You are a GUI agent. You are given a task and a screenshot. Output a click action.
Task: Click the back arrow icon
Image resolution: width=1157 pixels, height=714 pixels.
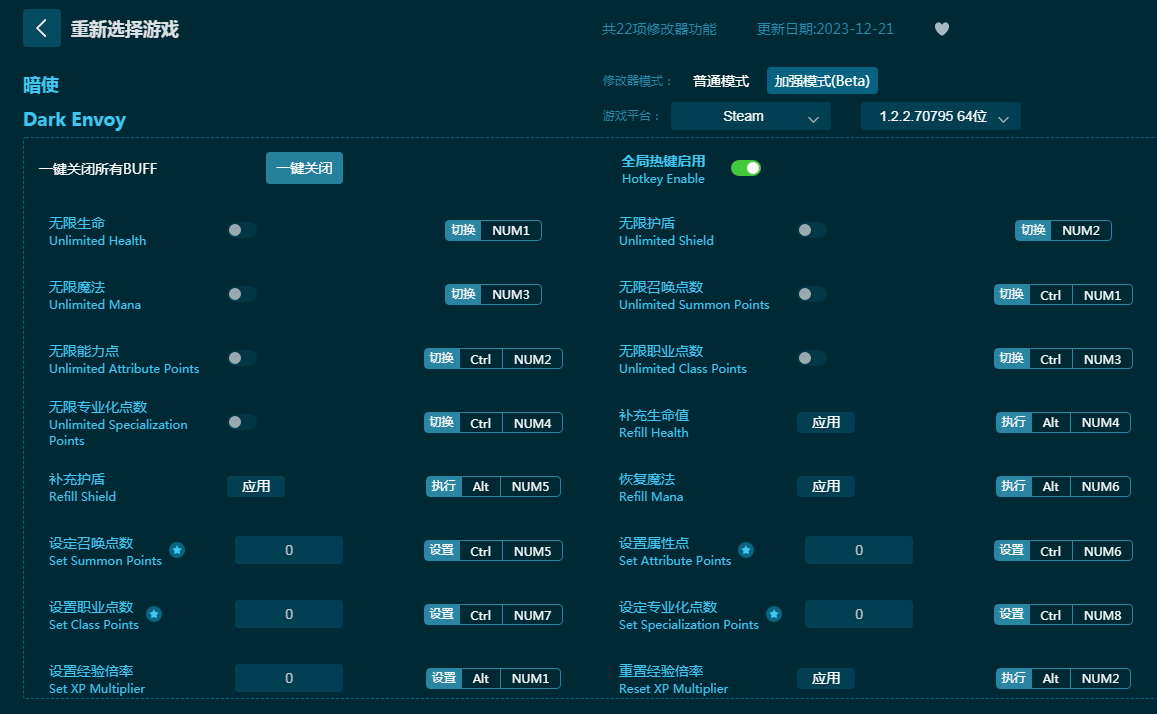click(x=41, y=28)
